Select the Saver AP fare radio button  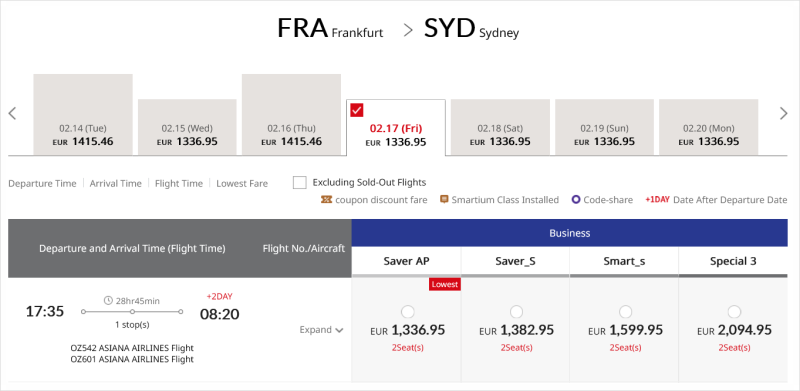(x=408, y=311)
